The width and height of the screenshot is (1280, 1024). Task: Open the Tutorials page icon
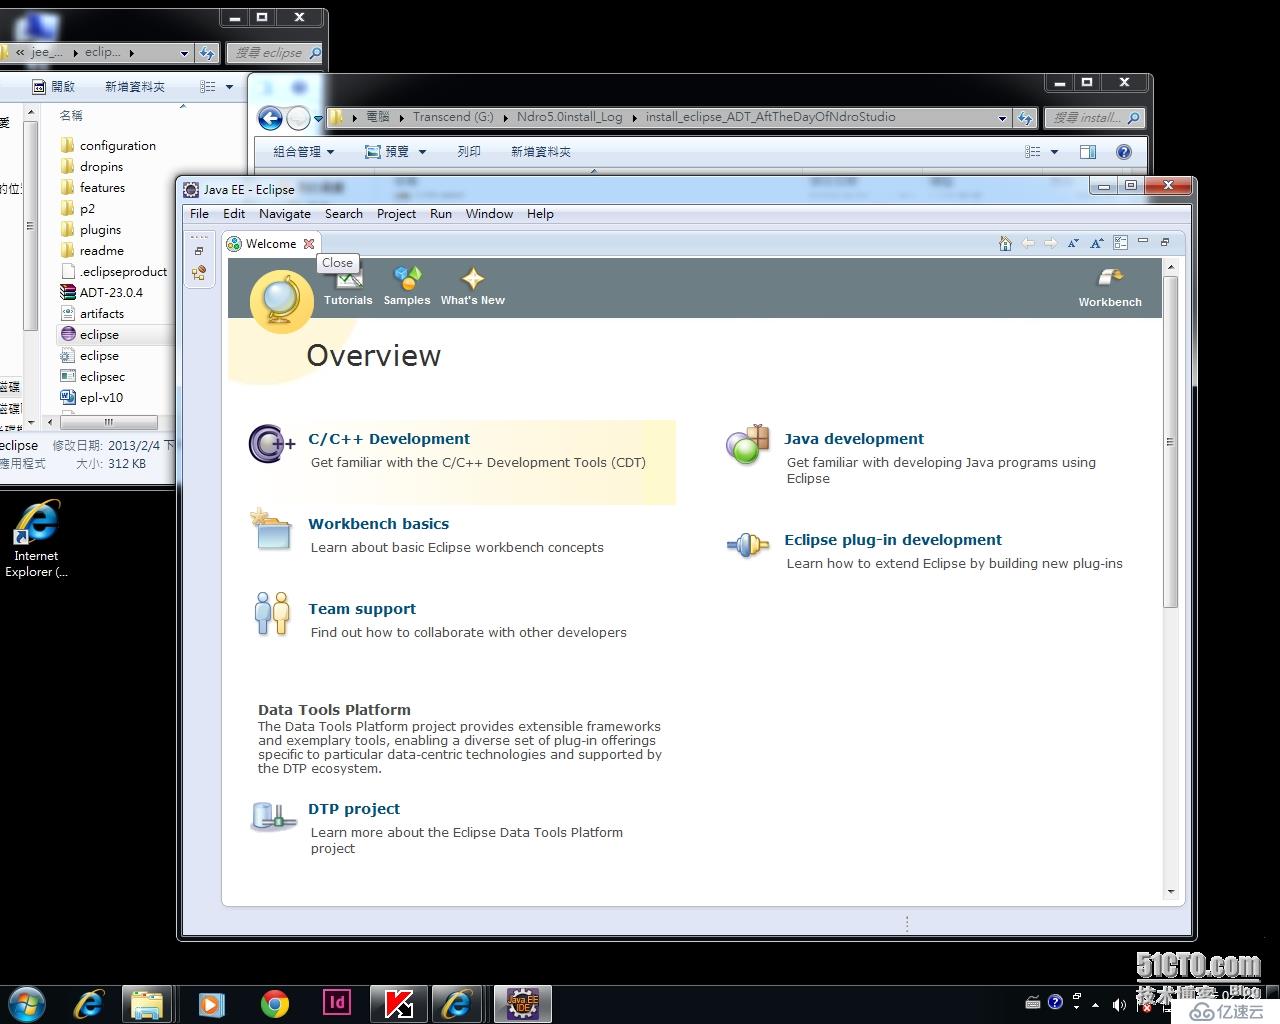coord(348,279)
